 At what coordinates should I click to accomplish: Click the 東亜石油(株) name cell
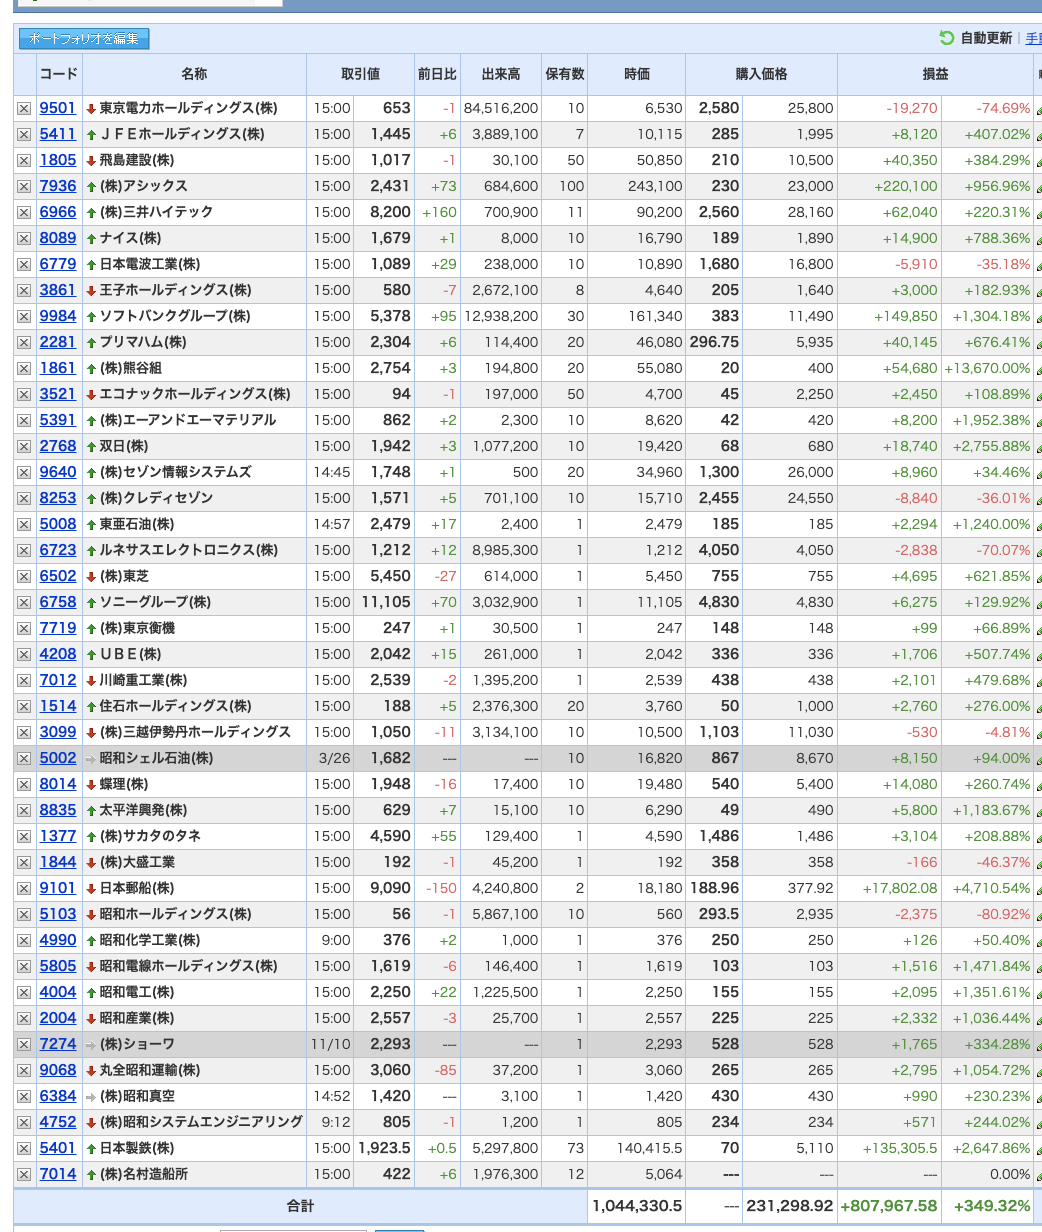tap(194, 524)
